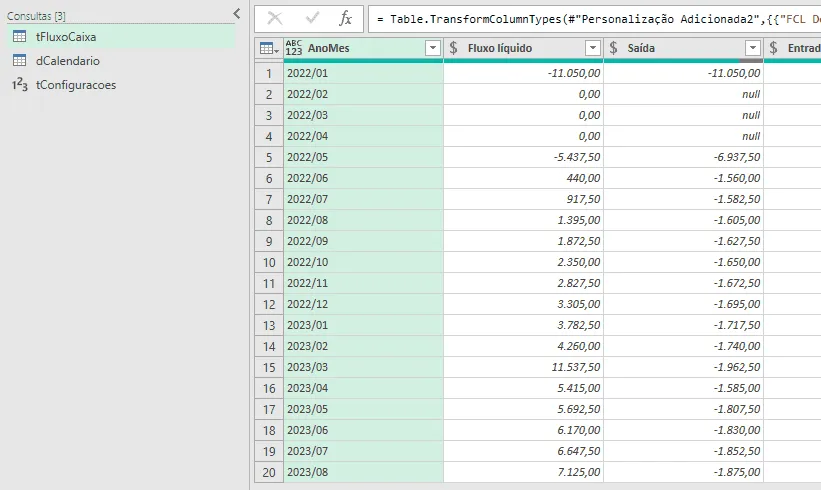Image resolution: width=821 pixels, height=490 pixels.
Task: Click the 2.350,00 Fluxo líquido cell
Action: click(x=524, y=262)
